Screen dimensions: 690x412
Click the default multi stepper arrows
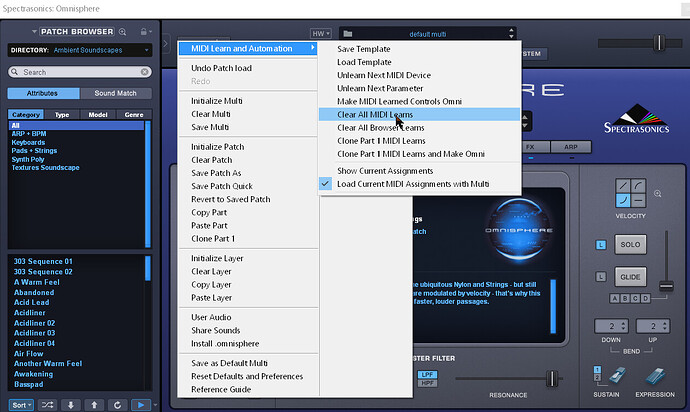pyautogui.click(x=511, y=33)
